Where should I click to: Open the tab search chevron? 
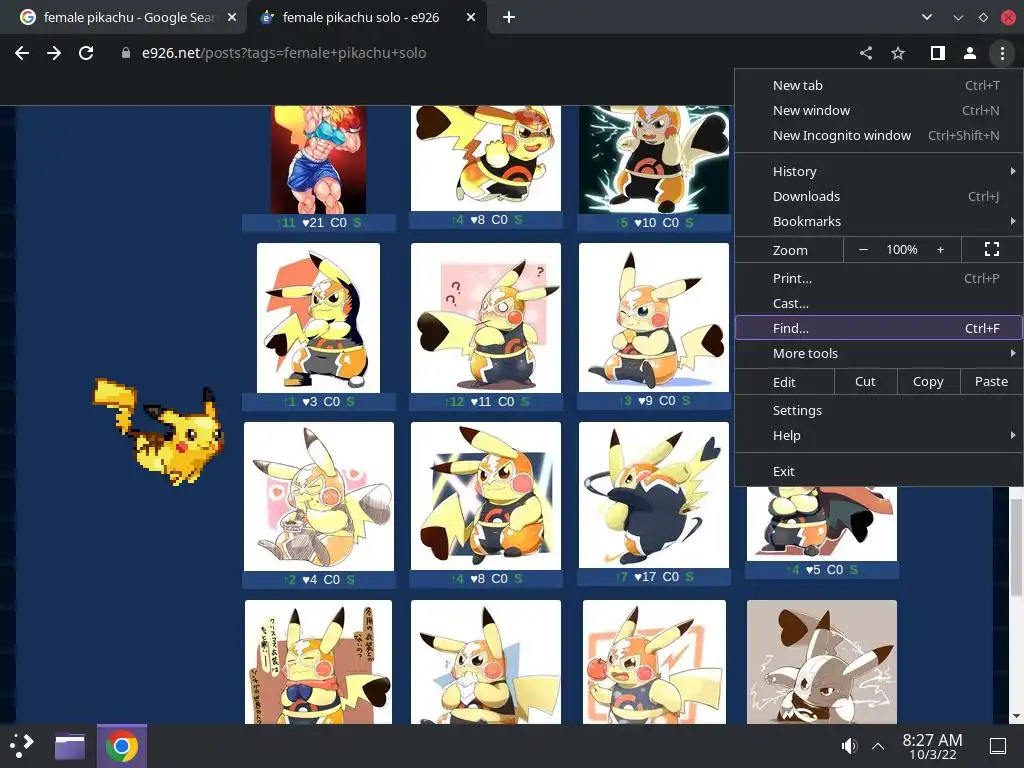click(x=927, y=18)
